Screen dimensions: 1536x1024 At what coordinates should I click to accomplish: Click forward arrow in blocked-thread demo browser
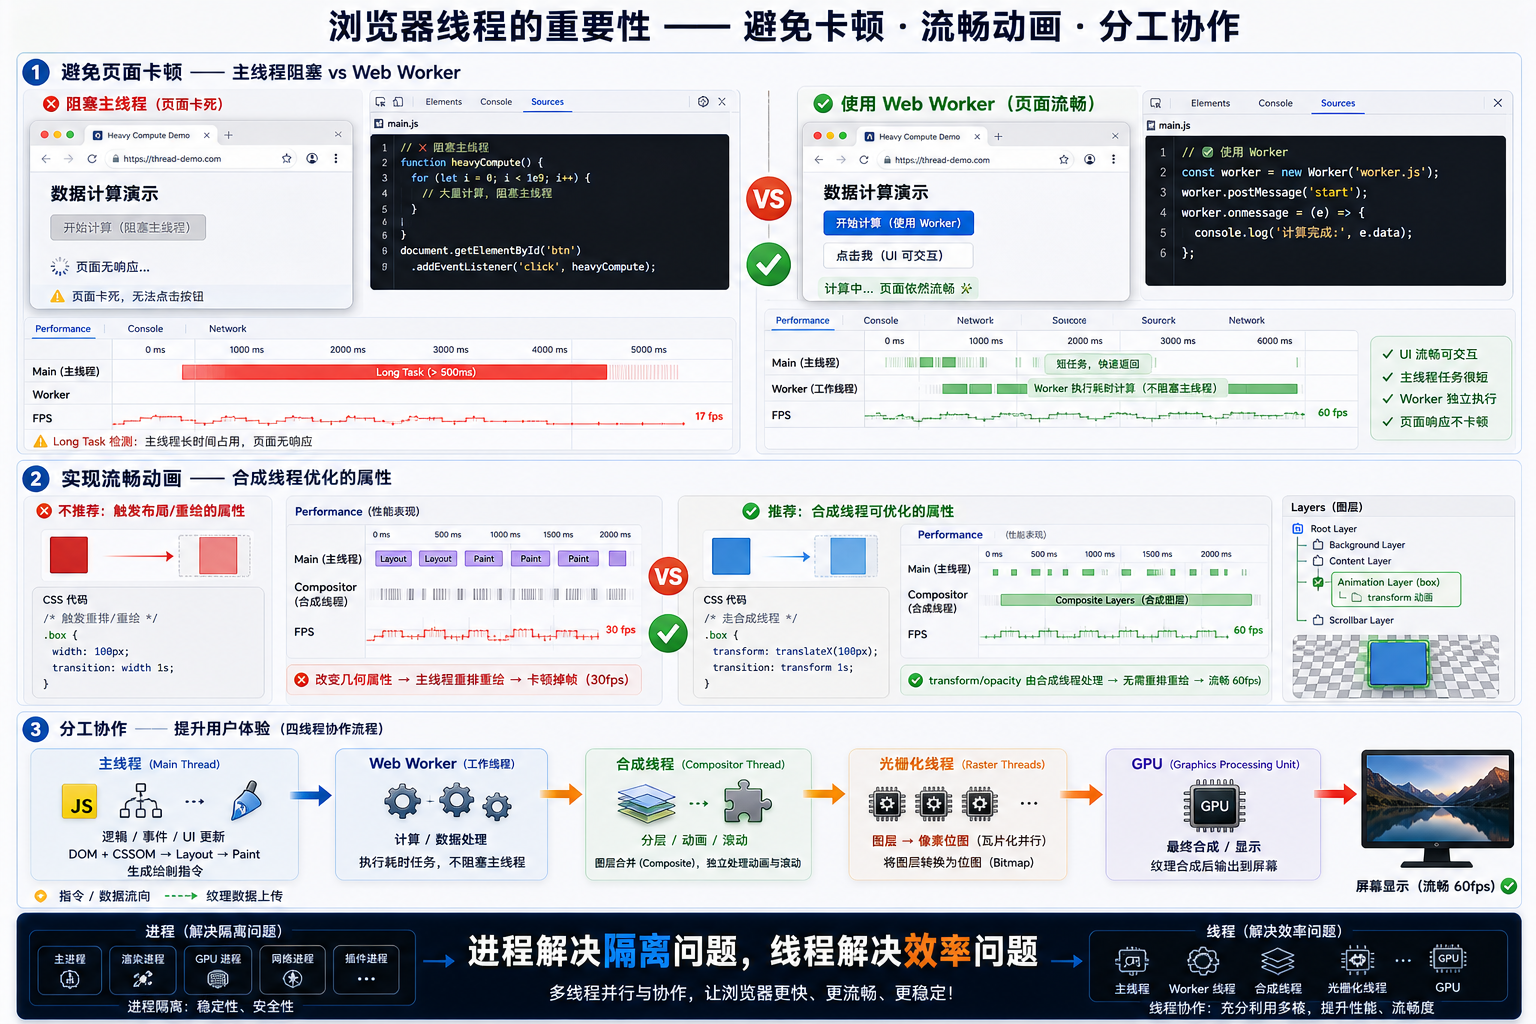[68, 159]
